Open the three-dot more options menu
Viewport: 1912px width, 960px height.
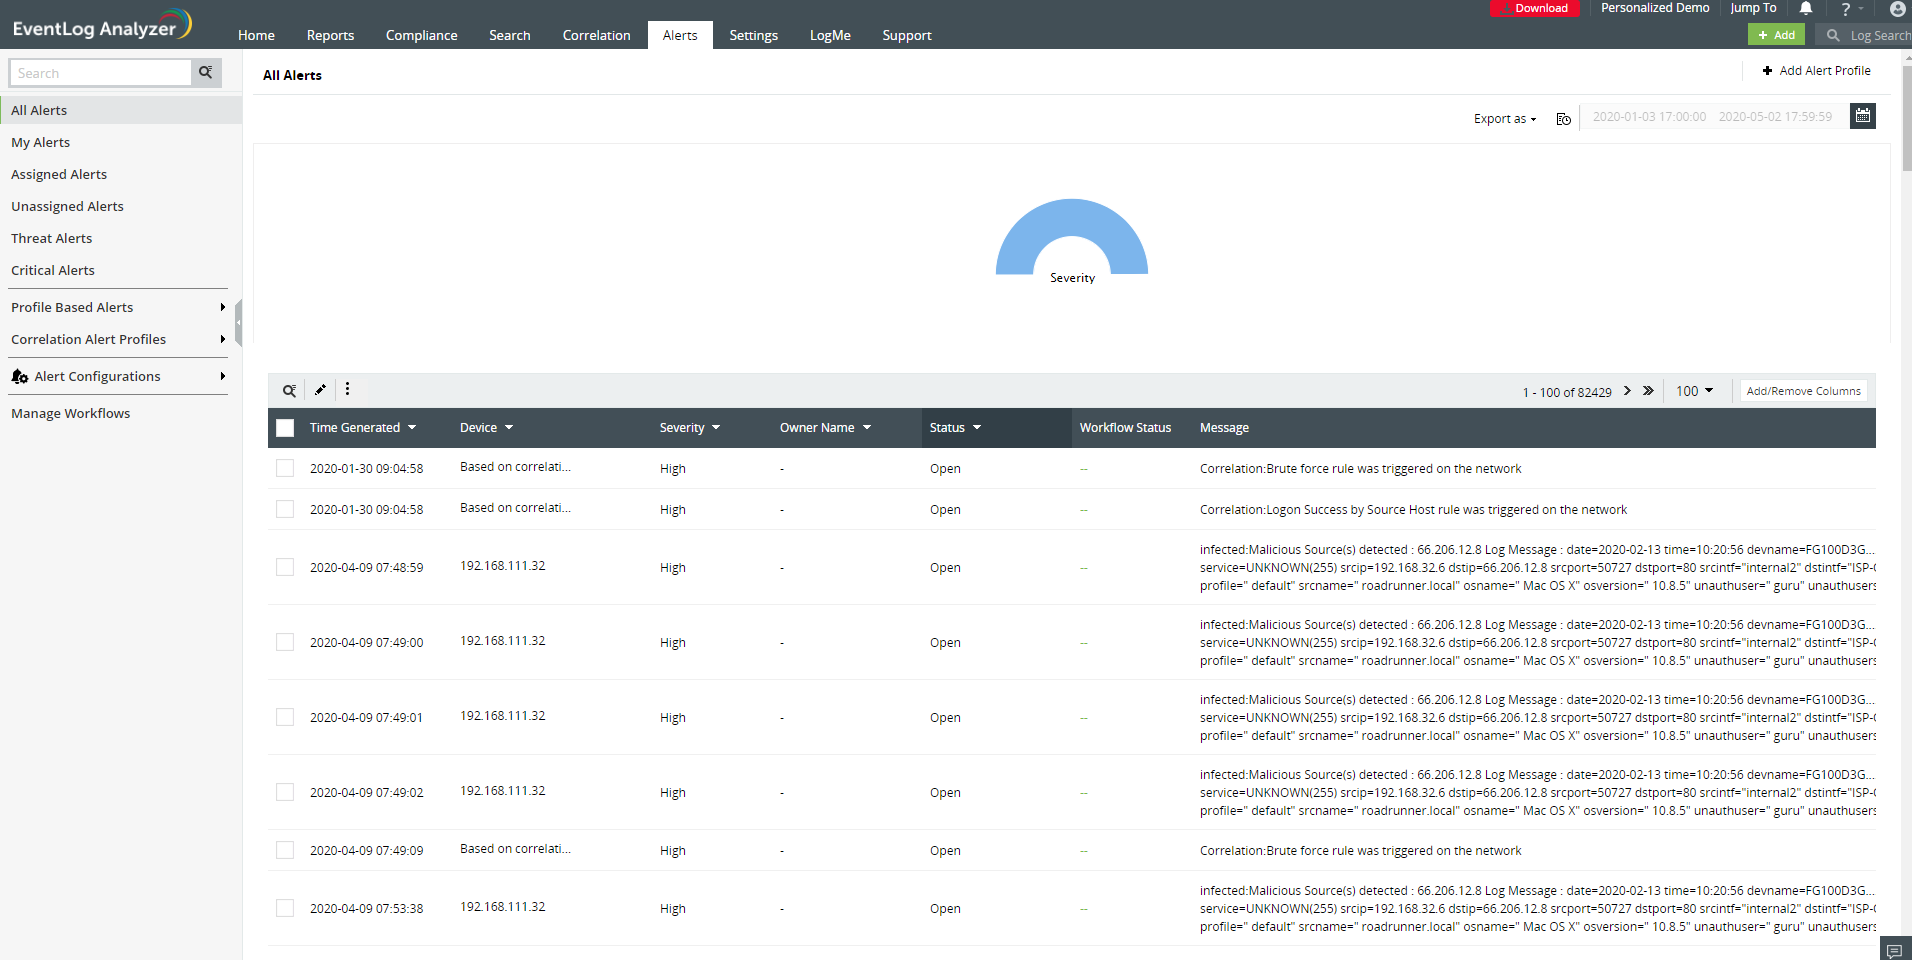pos(347,390)
